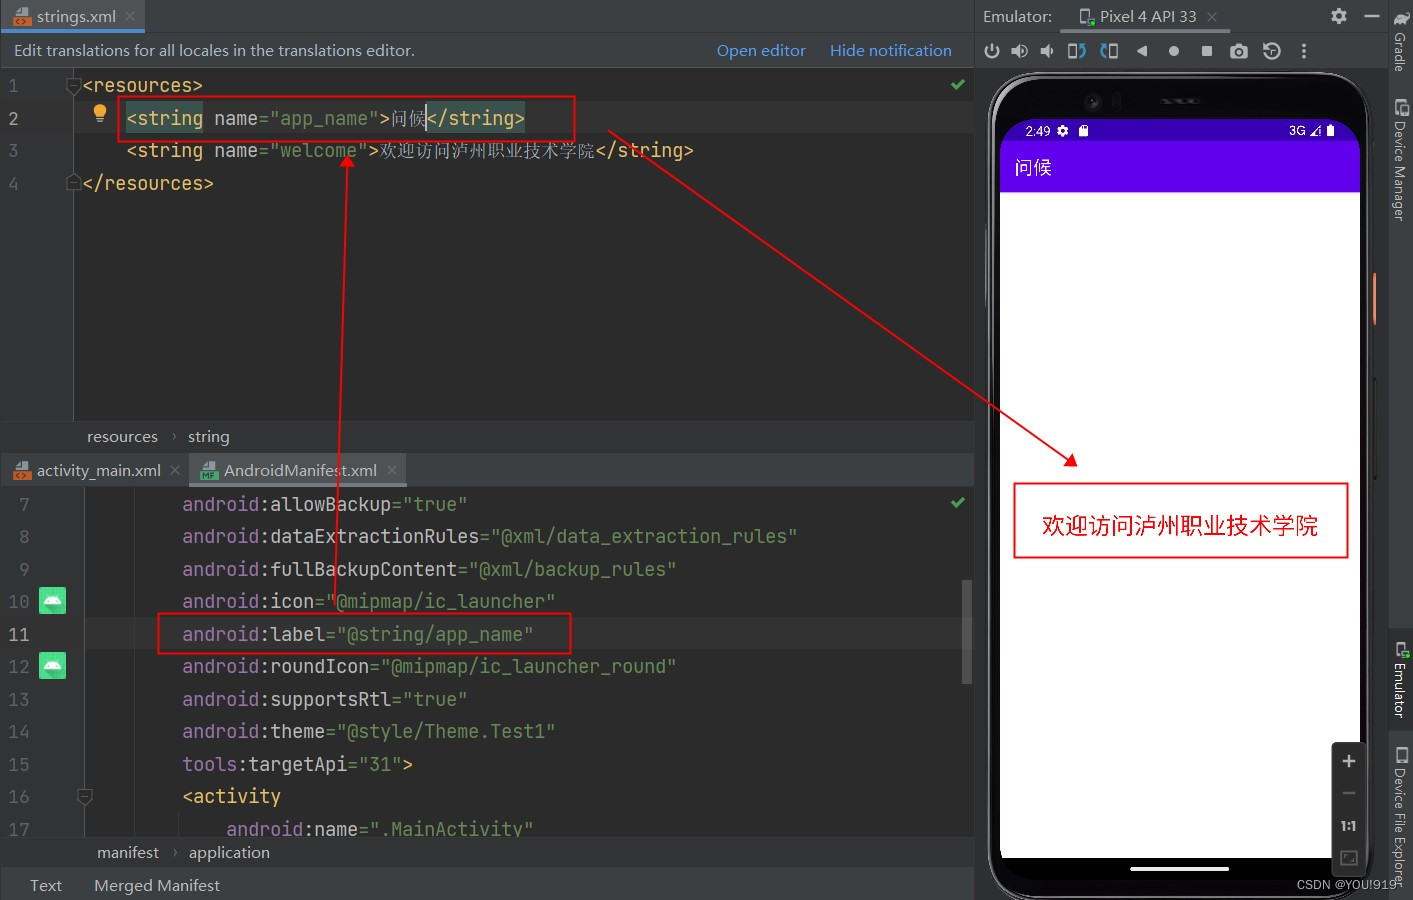Click the manifest breadcrumb

tap(128, 852)
